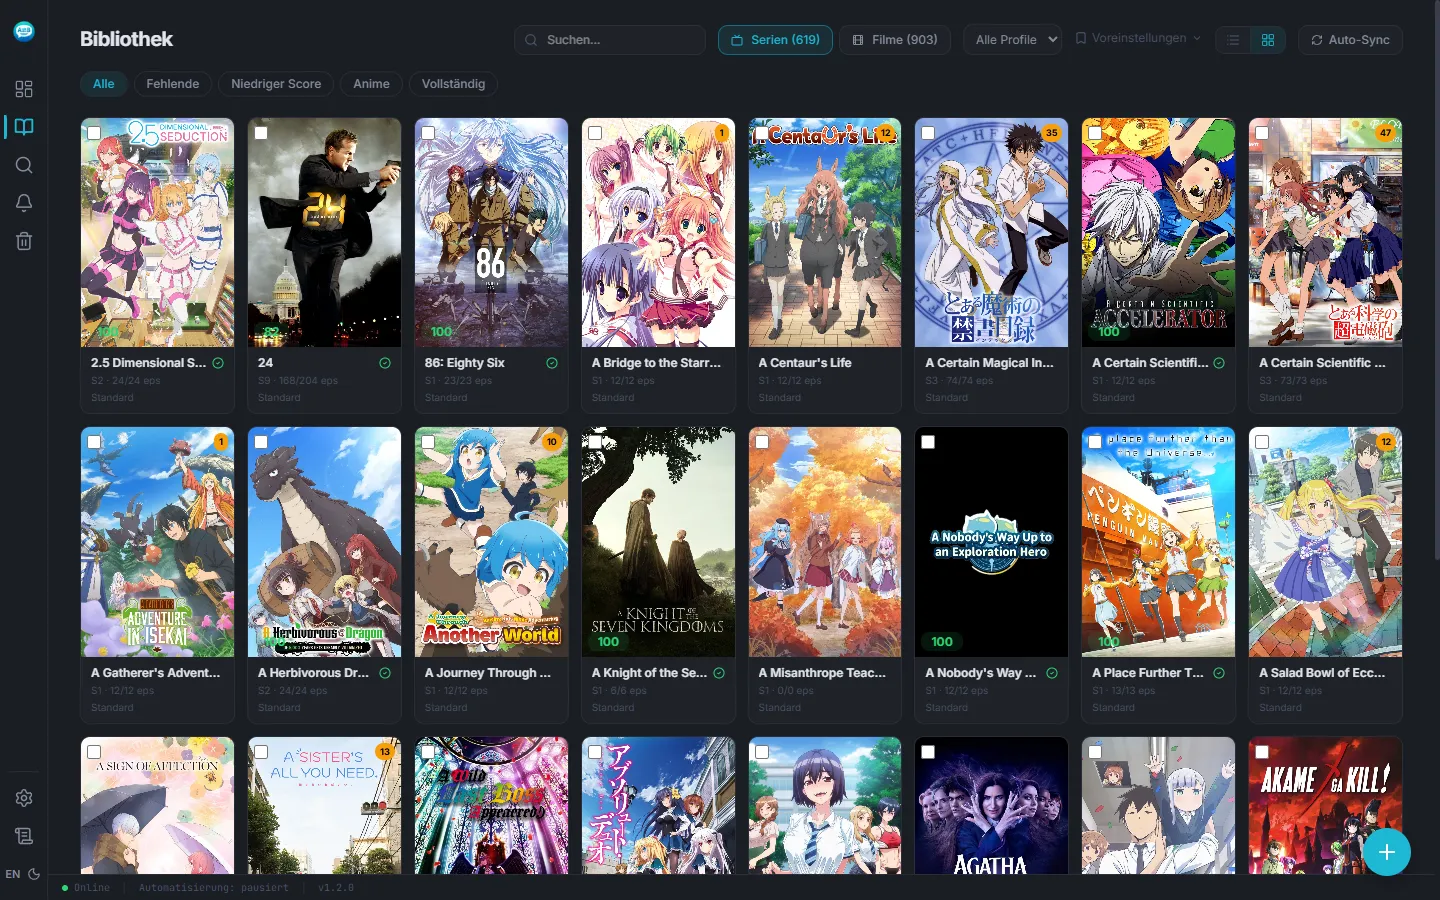
Task: Focus the Suchen... search field
Action: 610,40
